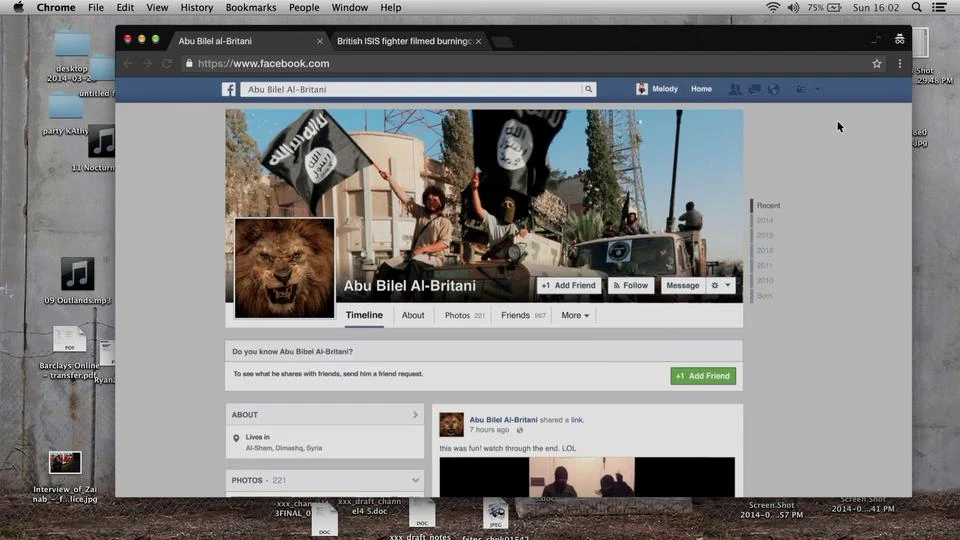Screen dimensions: 960x540
Task: Open the Chrome application menu
Action: point(56,7)
